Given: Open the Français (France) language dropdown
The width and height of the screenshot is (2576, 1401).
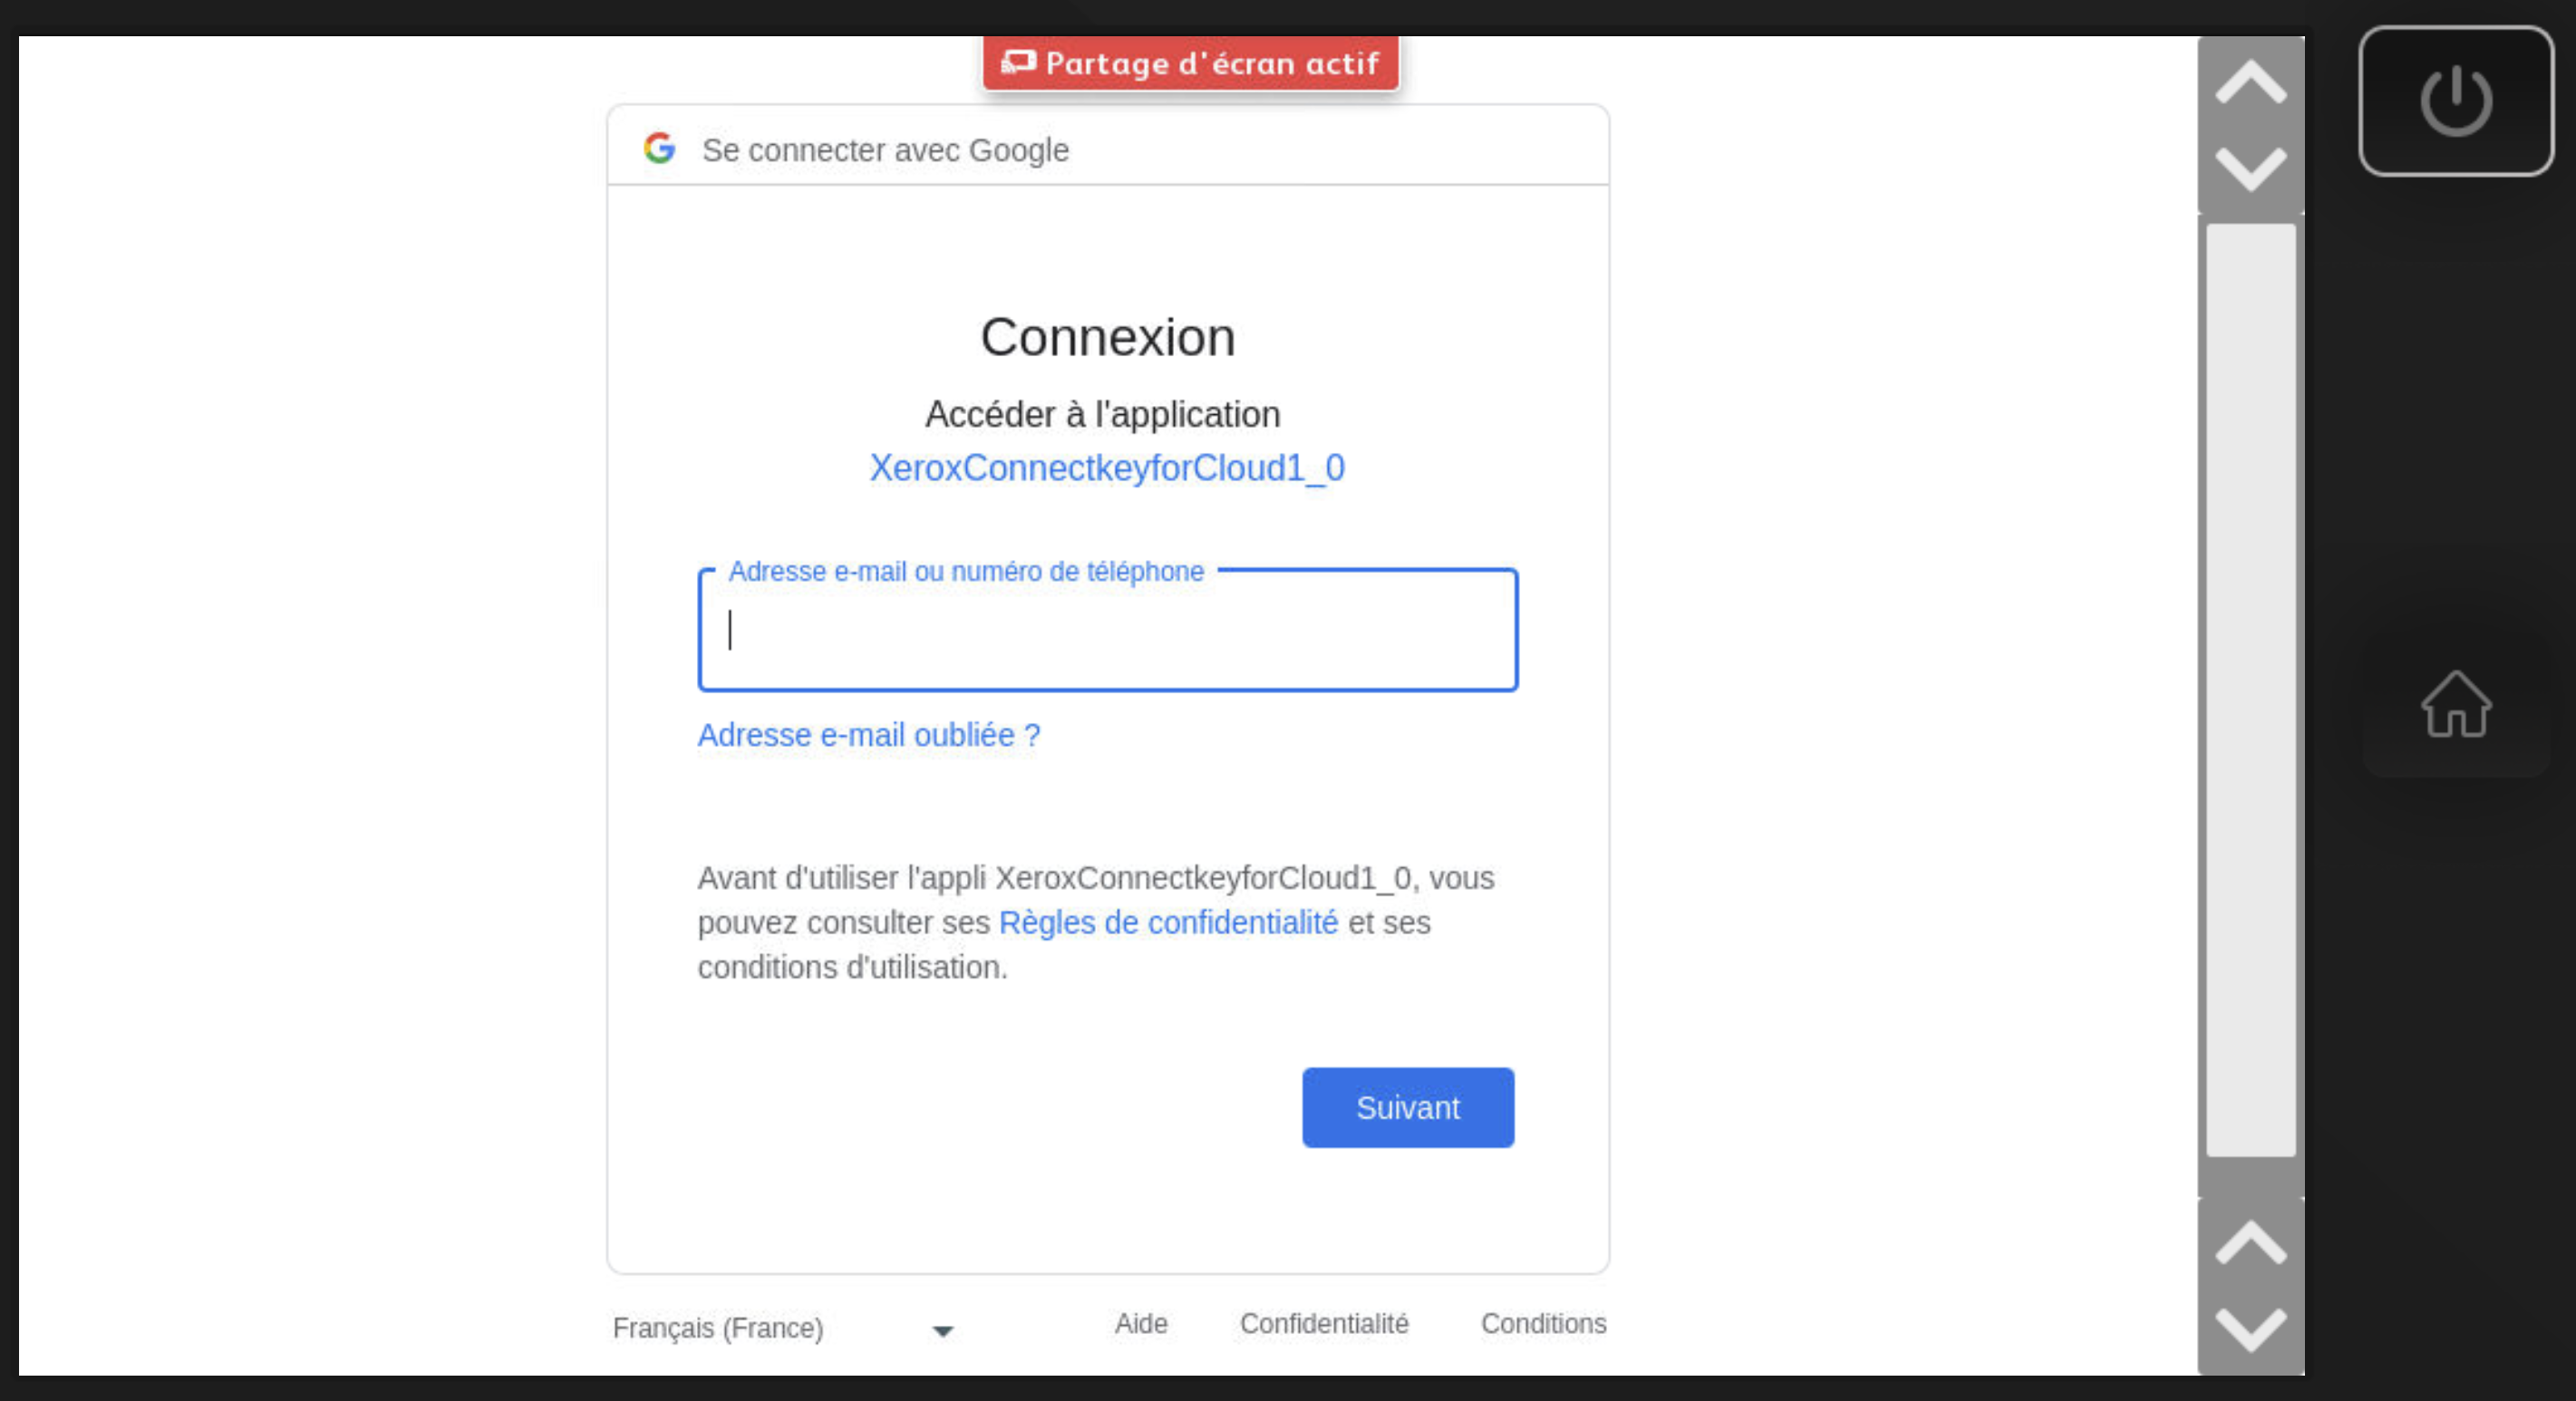Looking at the screenshot, I should 783,1328.
